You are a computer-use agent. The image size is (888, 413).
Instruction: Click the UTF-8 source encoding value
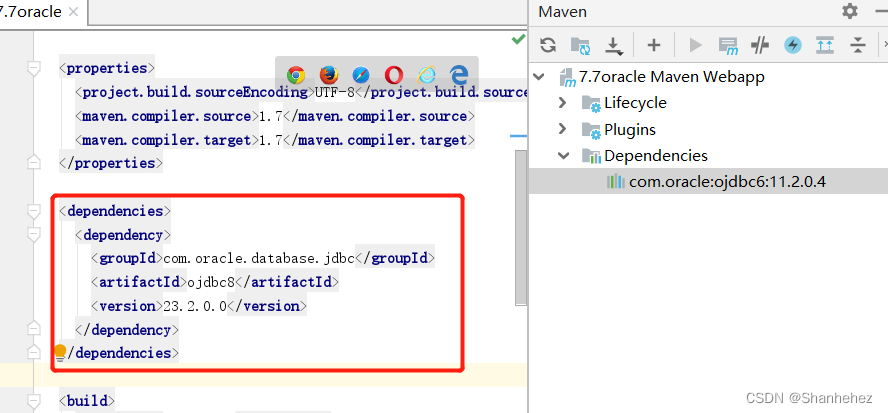click(335, 92)
